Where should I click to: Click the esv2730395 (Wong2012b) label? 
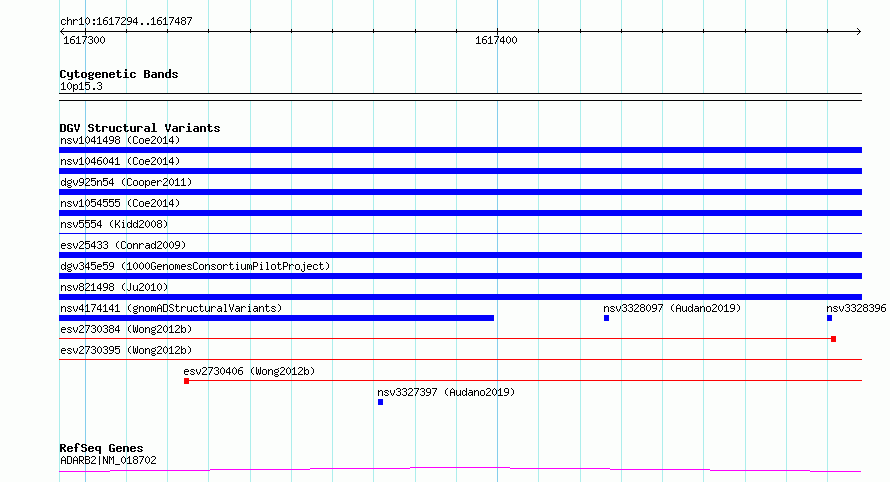coord(126,350)
